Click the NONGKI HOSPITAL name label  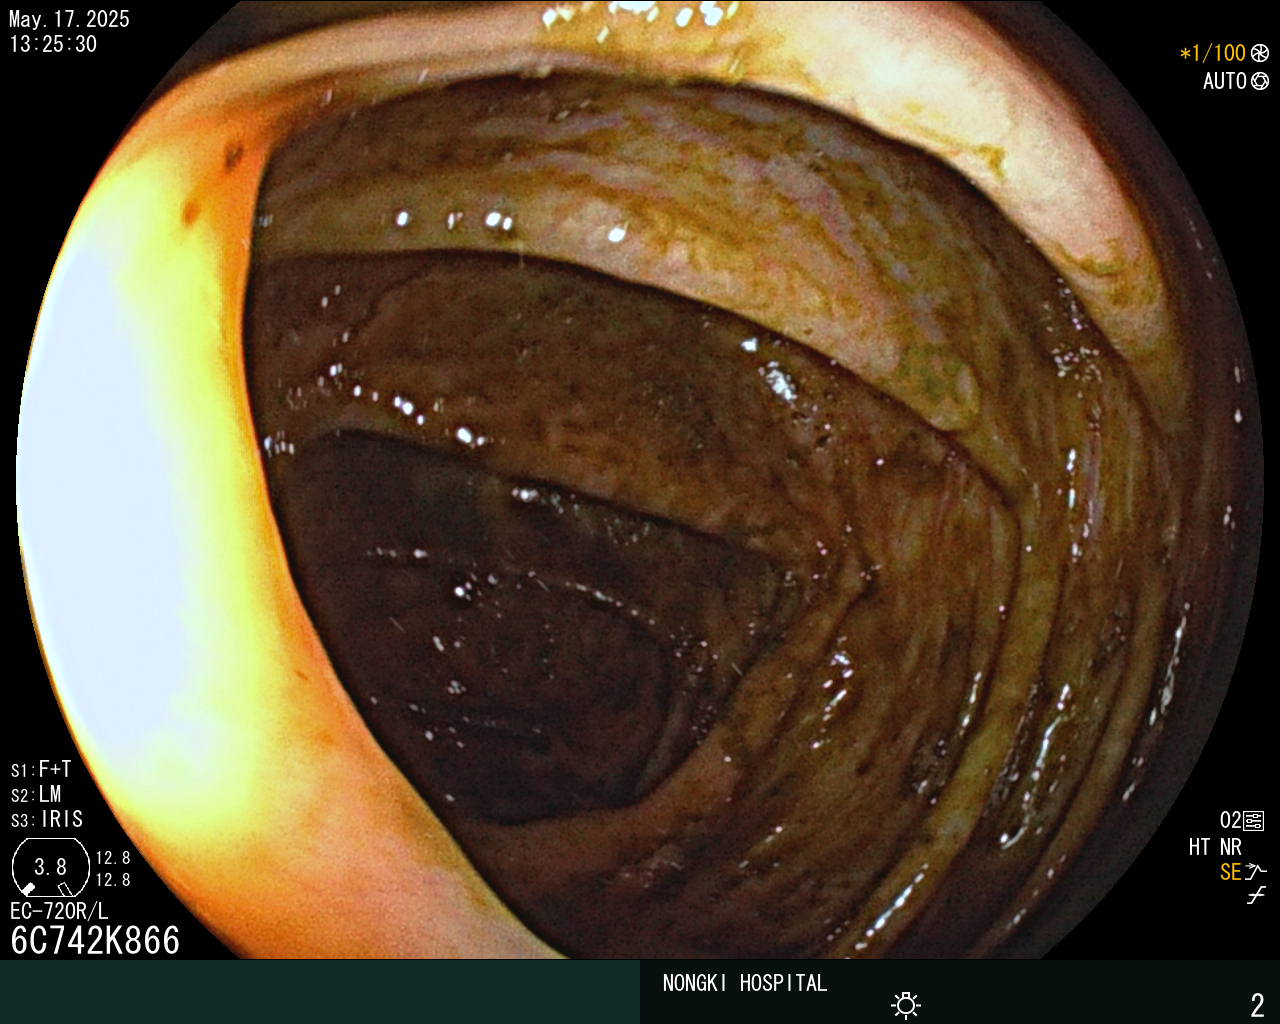pyautogui.click(x=745, y=983)
